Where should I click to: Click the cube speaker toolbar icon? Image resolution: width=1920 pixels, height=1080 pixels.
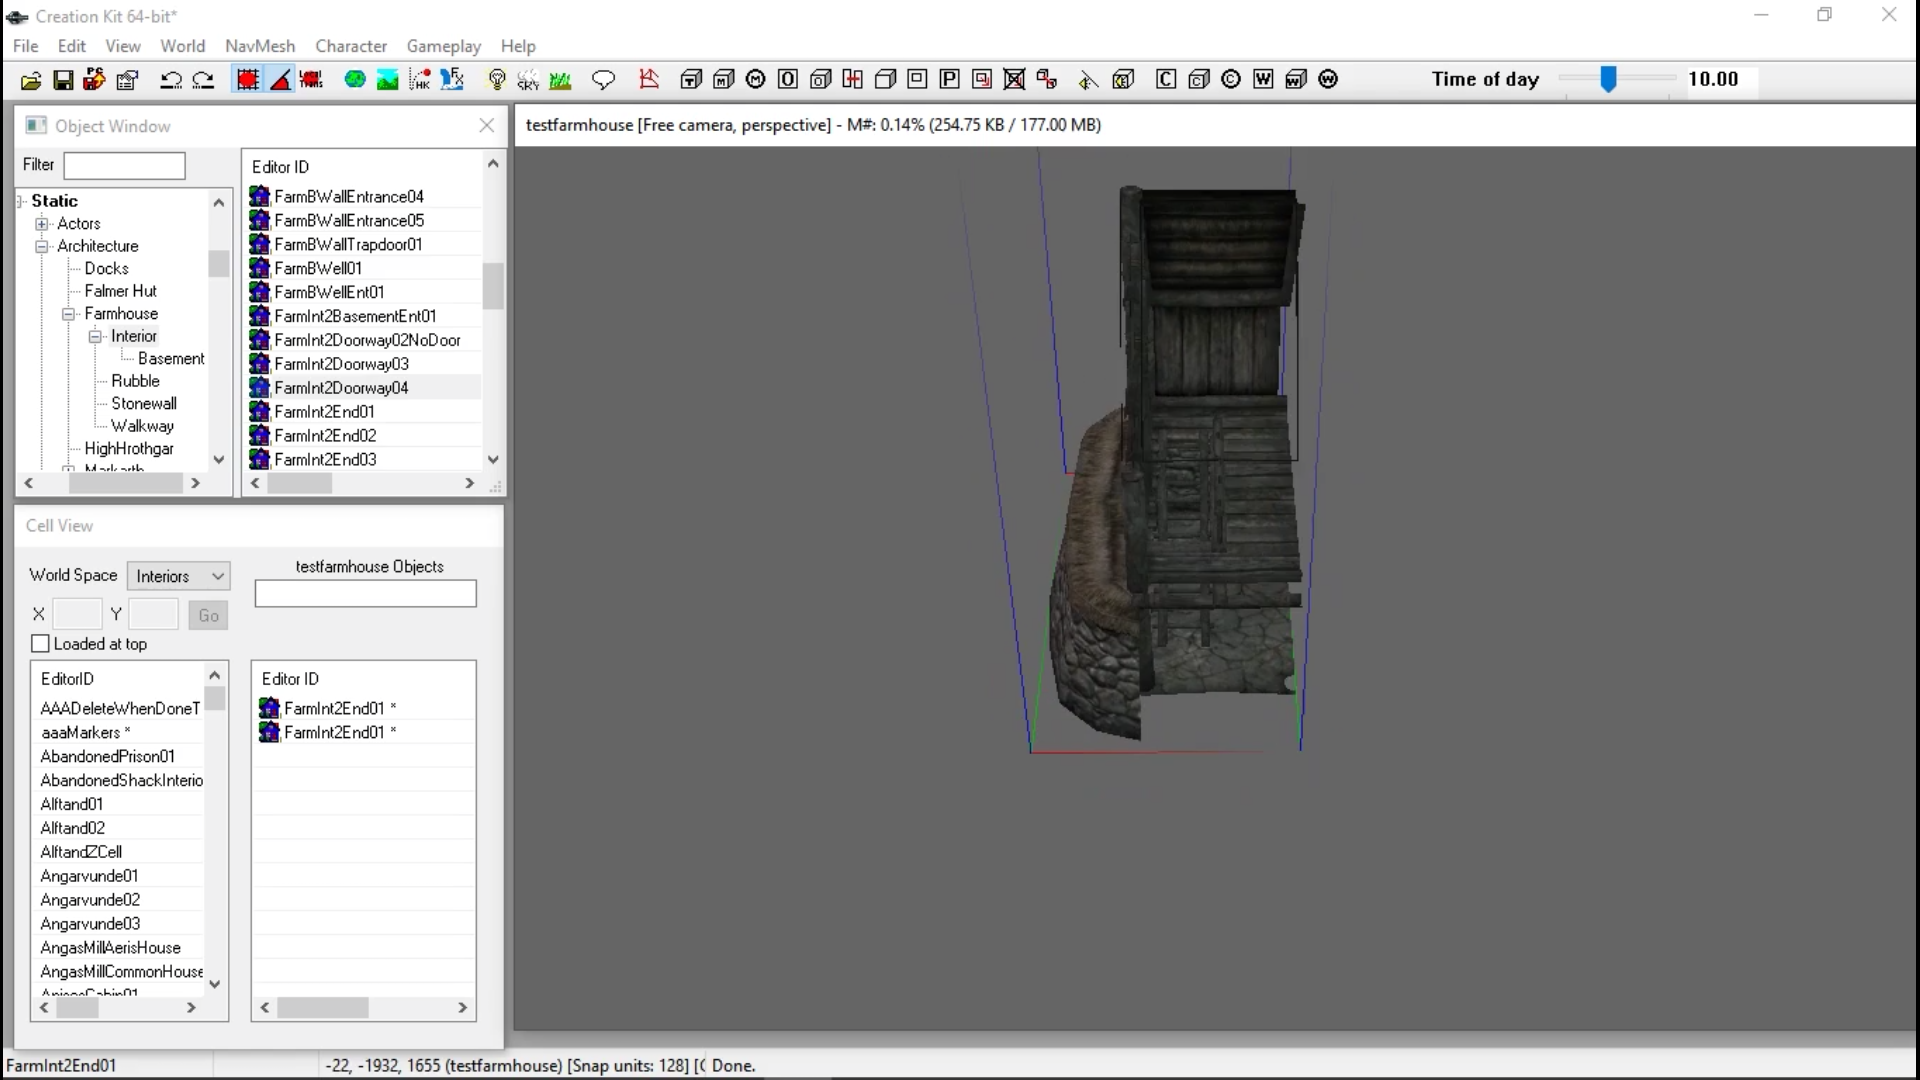coord(1123,80)
